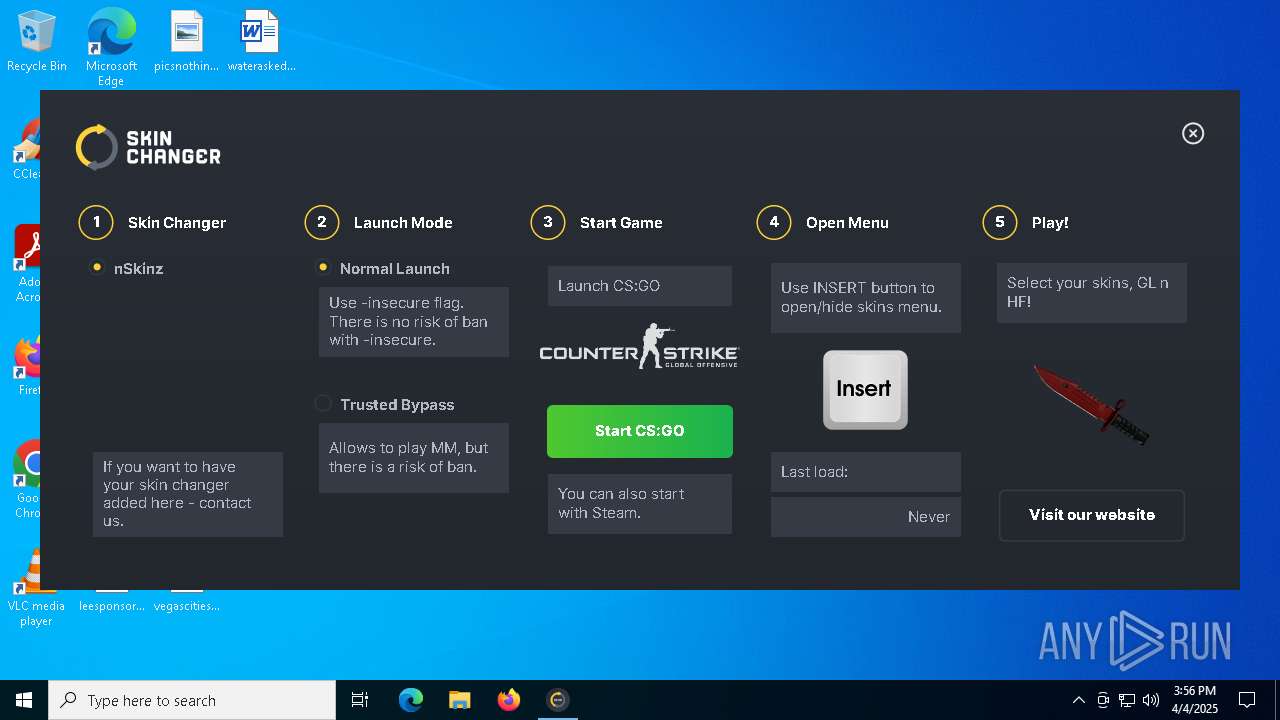The width and height of the screenshot is (1280, 720).
Task: Click the volume speaker icon in tray
Action: tap(1151, 700)
